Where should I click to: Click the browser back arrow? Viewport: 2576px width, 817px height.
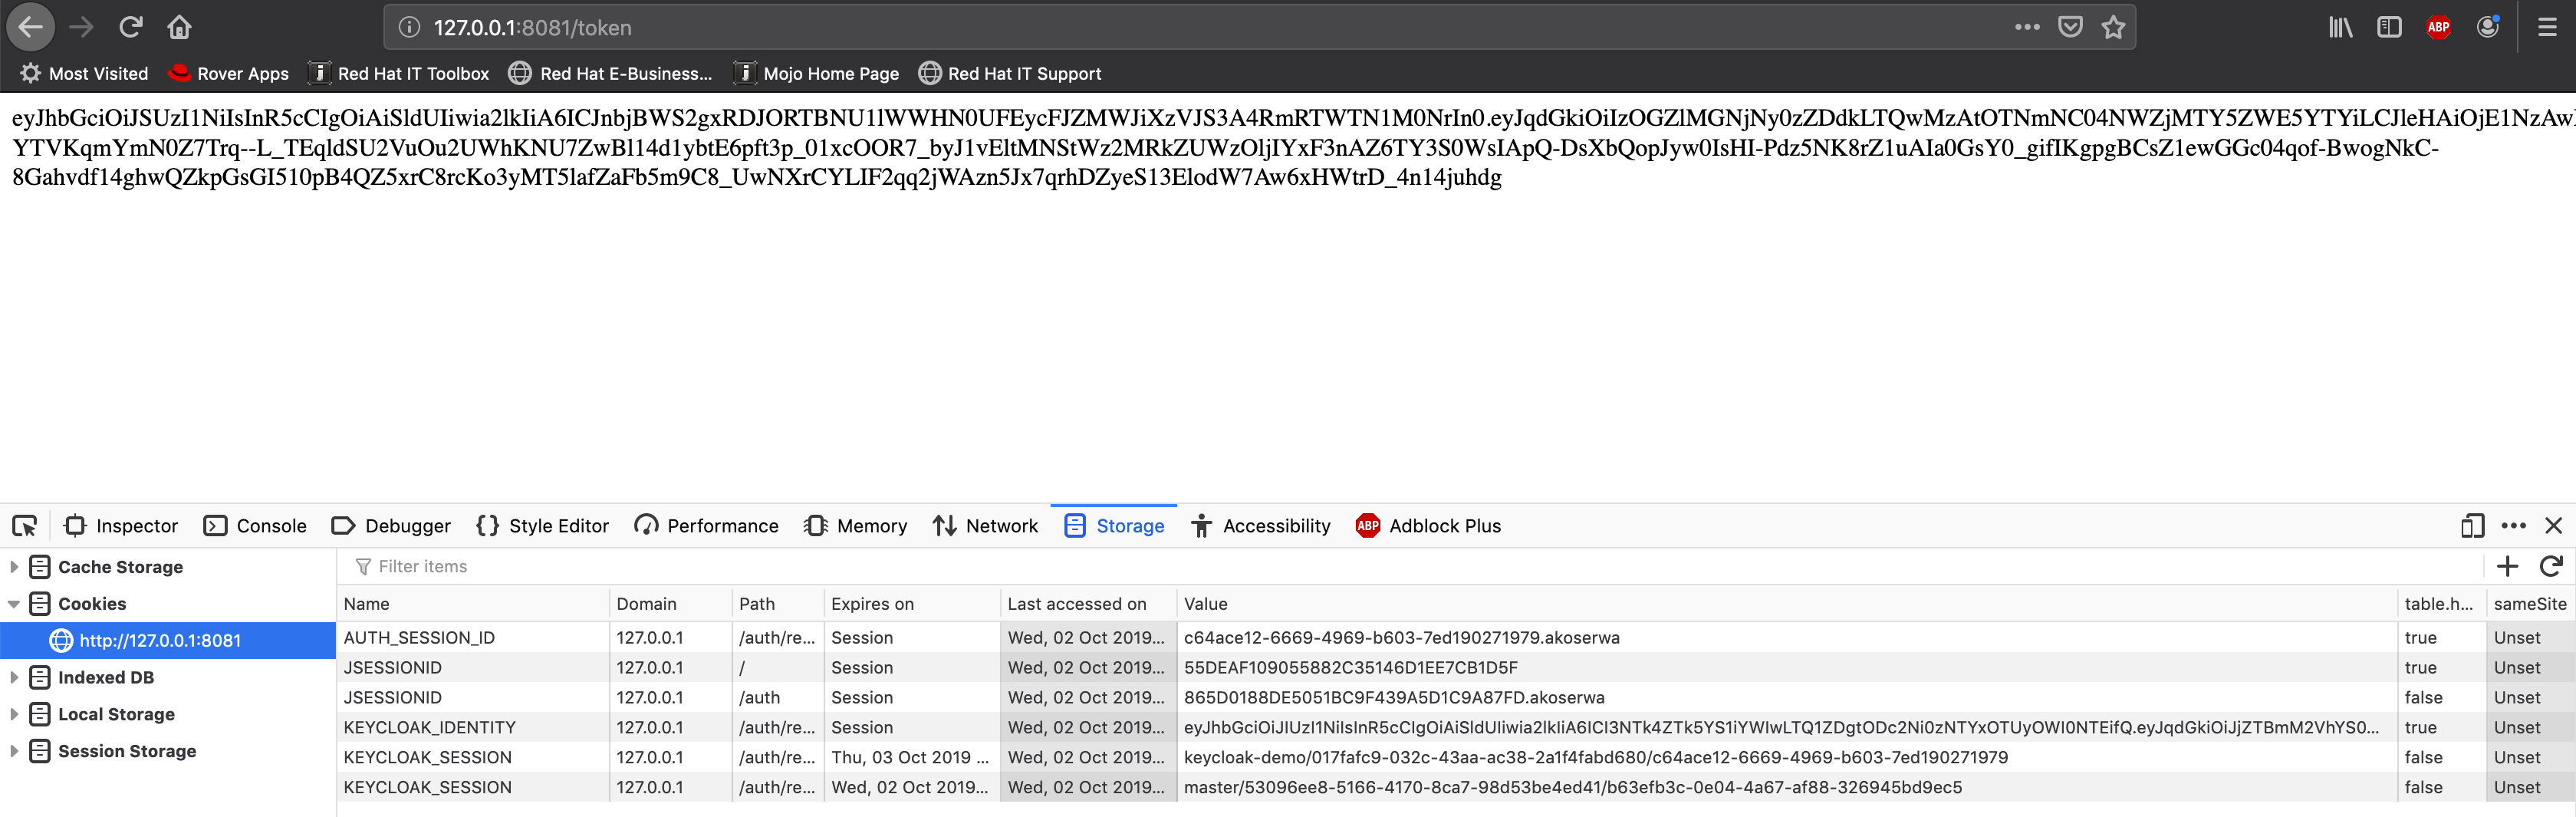(31, 26)
